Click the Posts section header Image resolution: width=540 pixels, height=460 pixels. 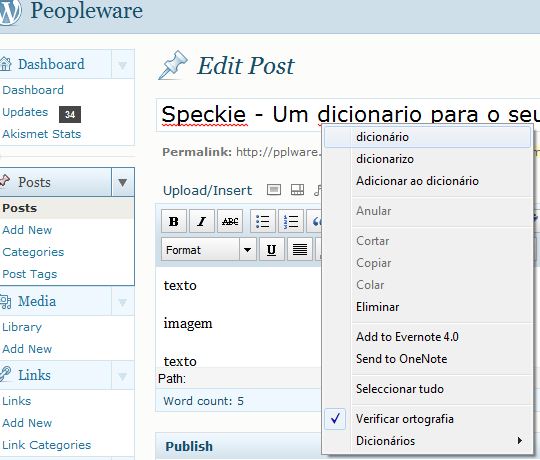click(34, 182)
